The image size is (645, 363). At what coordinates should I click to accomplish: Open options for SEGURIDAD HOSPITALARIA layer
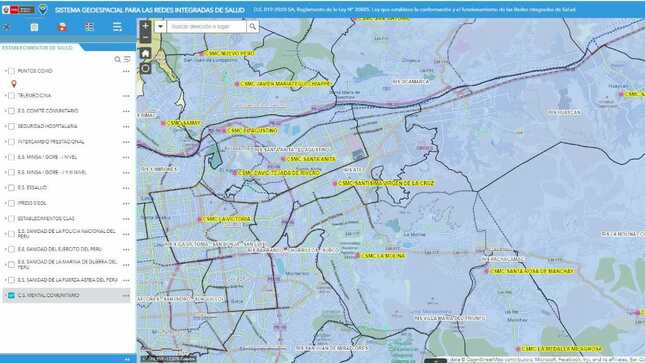coord(126,127)
